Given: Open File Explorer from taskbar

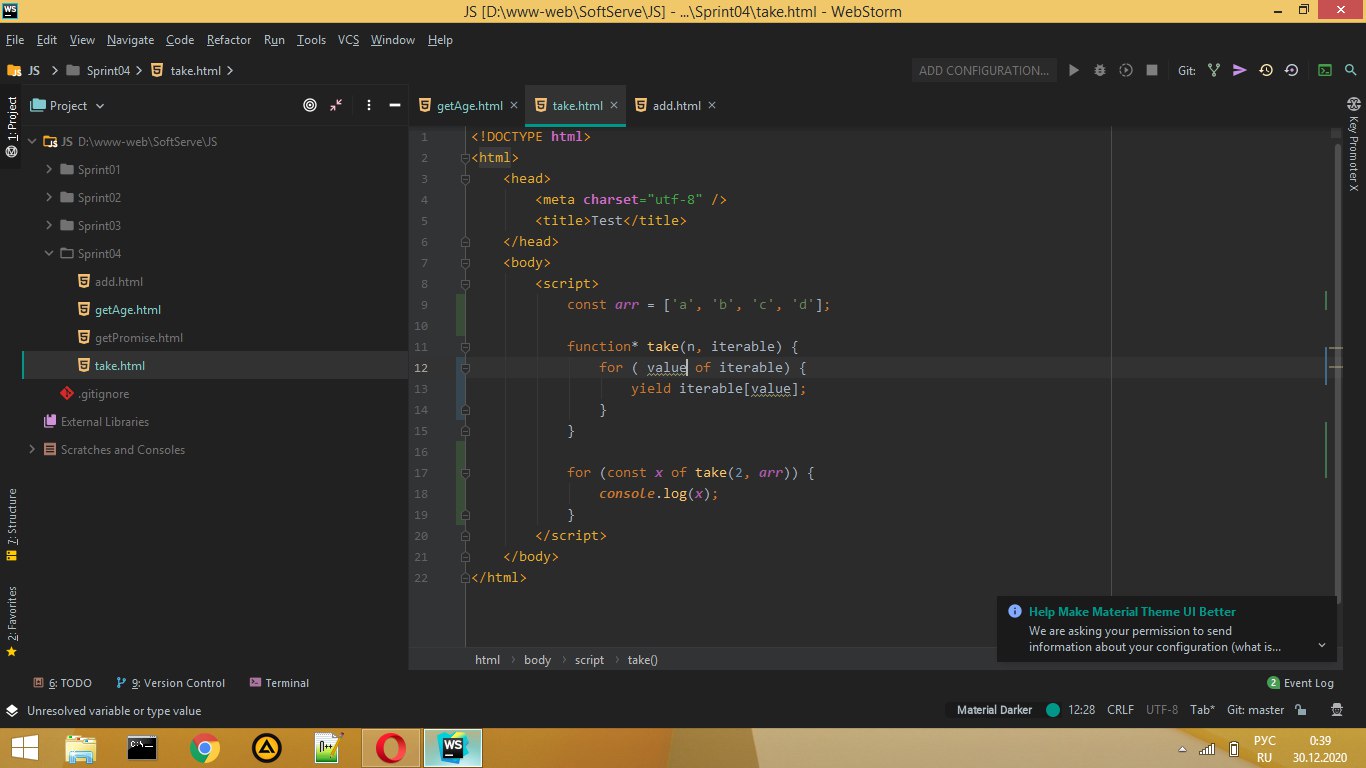Looking at the screenshot, I should [x=81, y=747].
